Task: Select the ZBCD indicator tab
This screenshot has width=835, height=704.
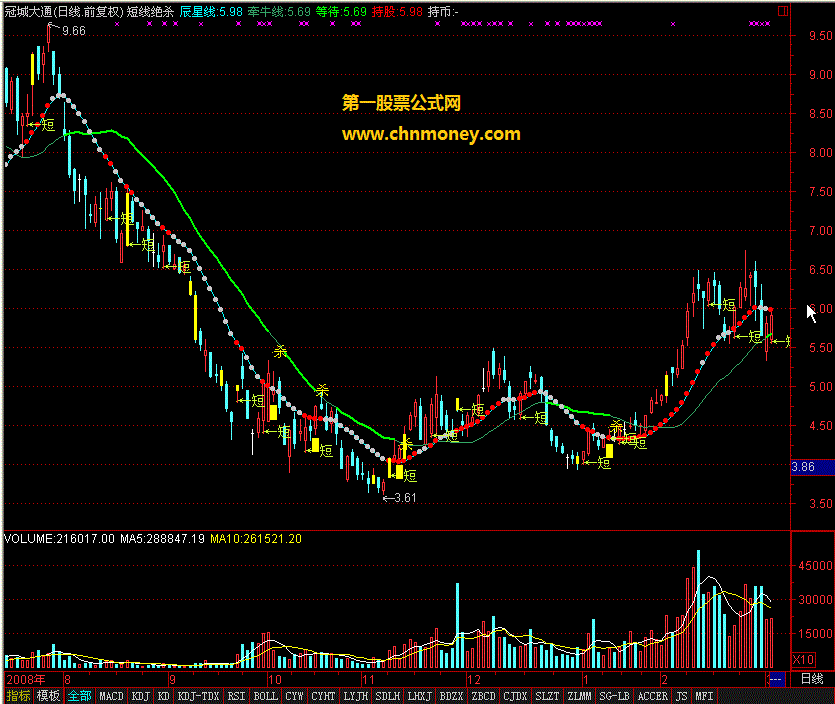Action: 483,696
